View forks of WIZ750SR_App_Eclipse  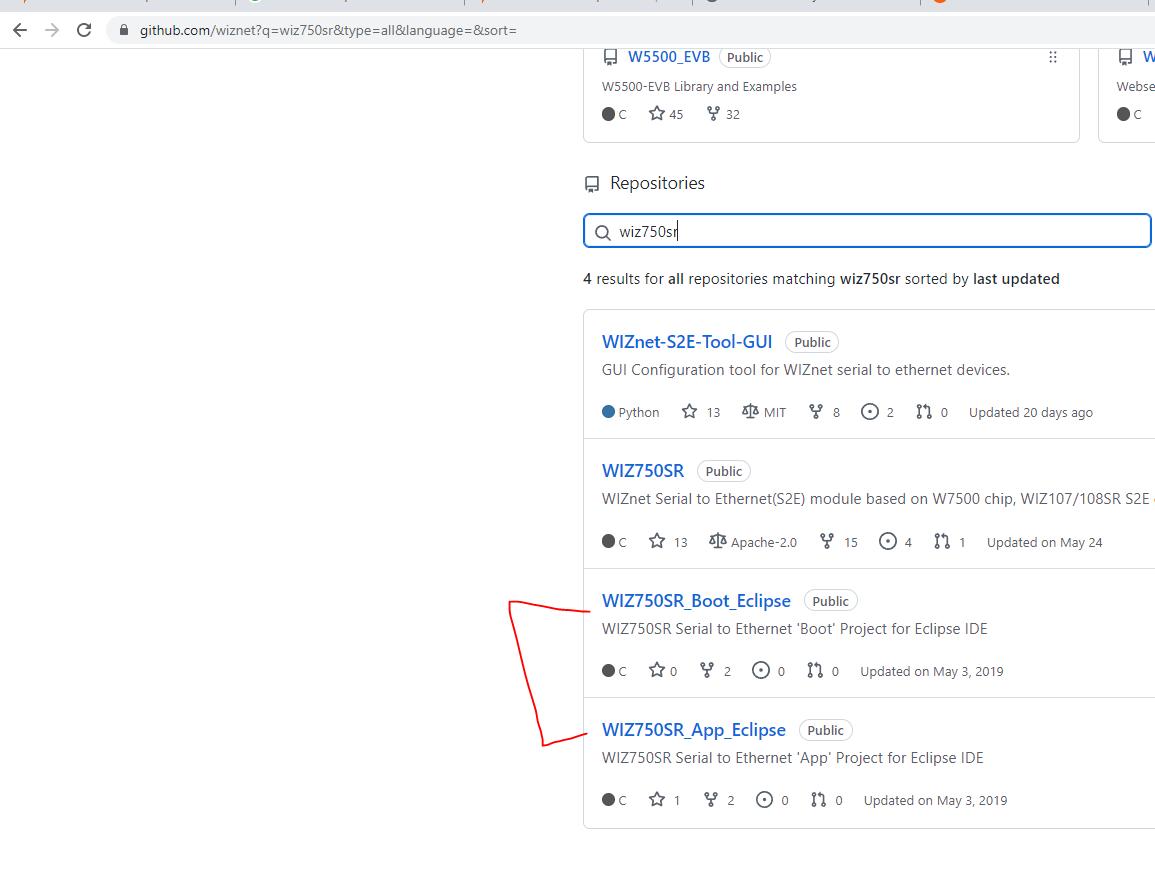pyautogui.click(x=719, y=800)
